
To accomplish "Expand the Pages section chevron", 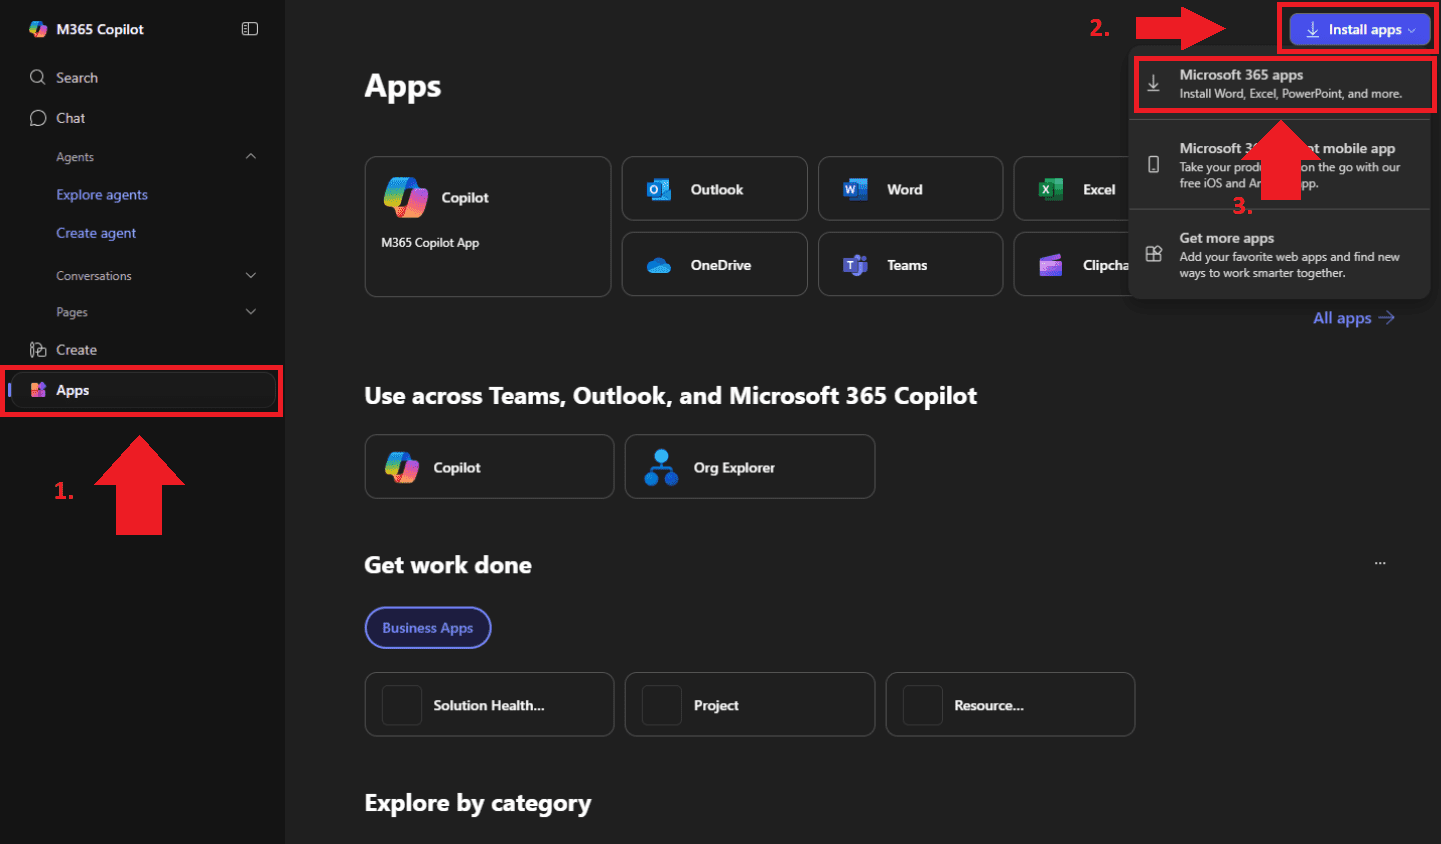I will coord(251,312).
